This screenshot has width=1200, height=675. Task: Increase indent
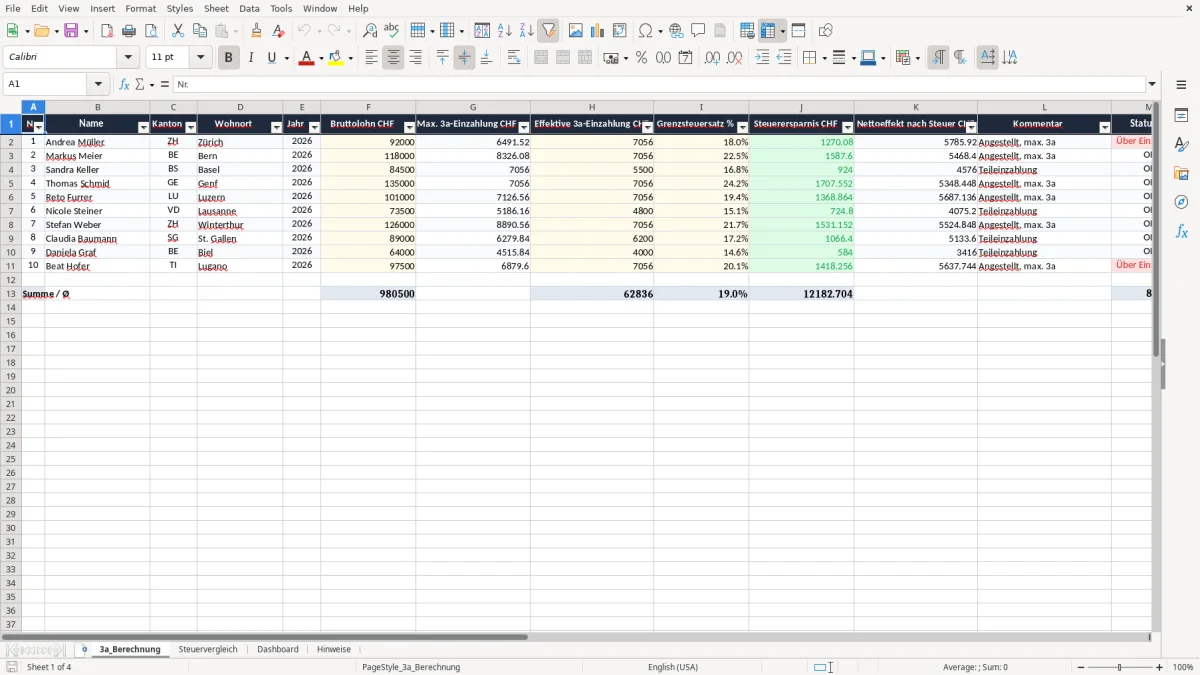(x=762, y=58)
